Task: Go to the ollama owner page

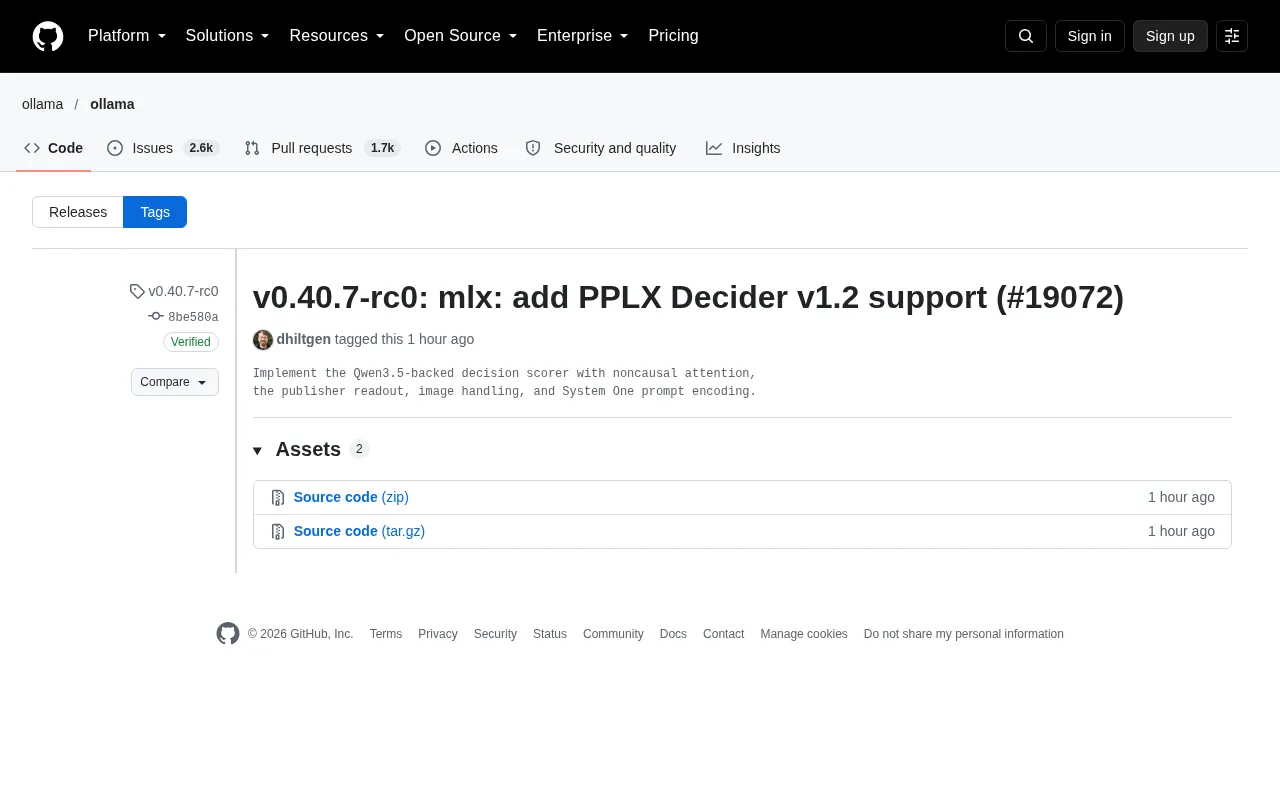Action: click(x=42, y=104)
